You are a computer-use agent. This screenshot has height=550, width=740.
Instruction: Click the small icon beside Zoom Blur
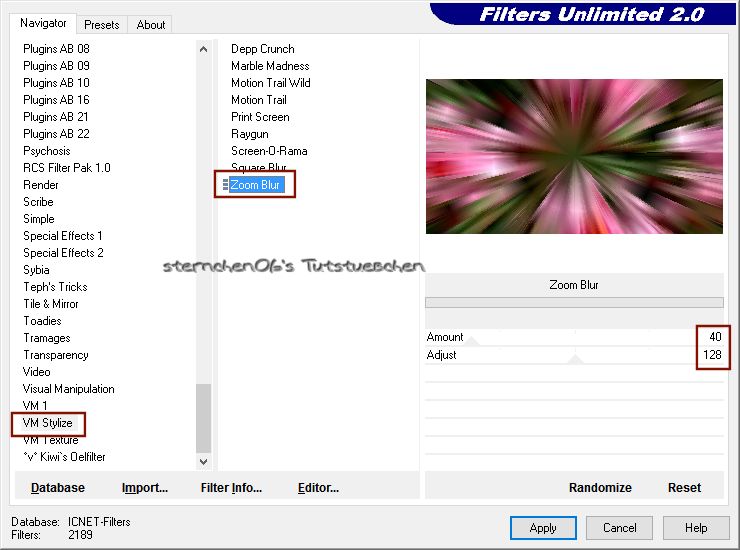pos(225,185)
